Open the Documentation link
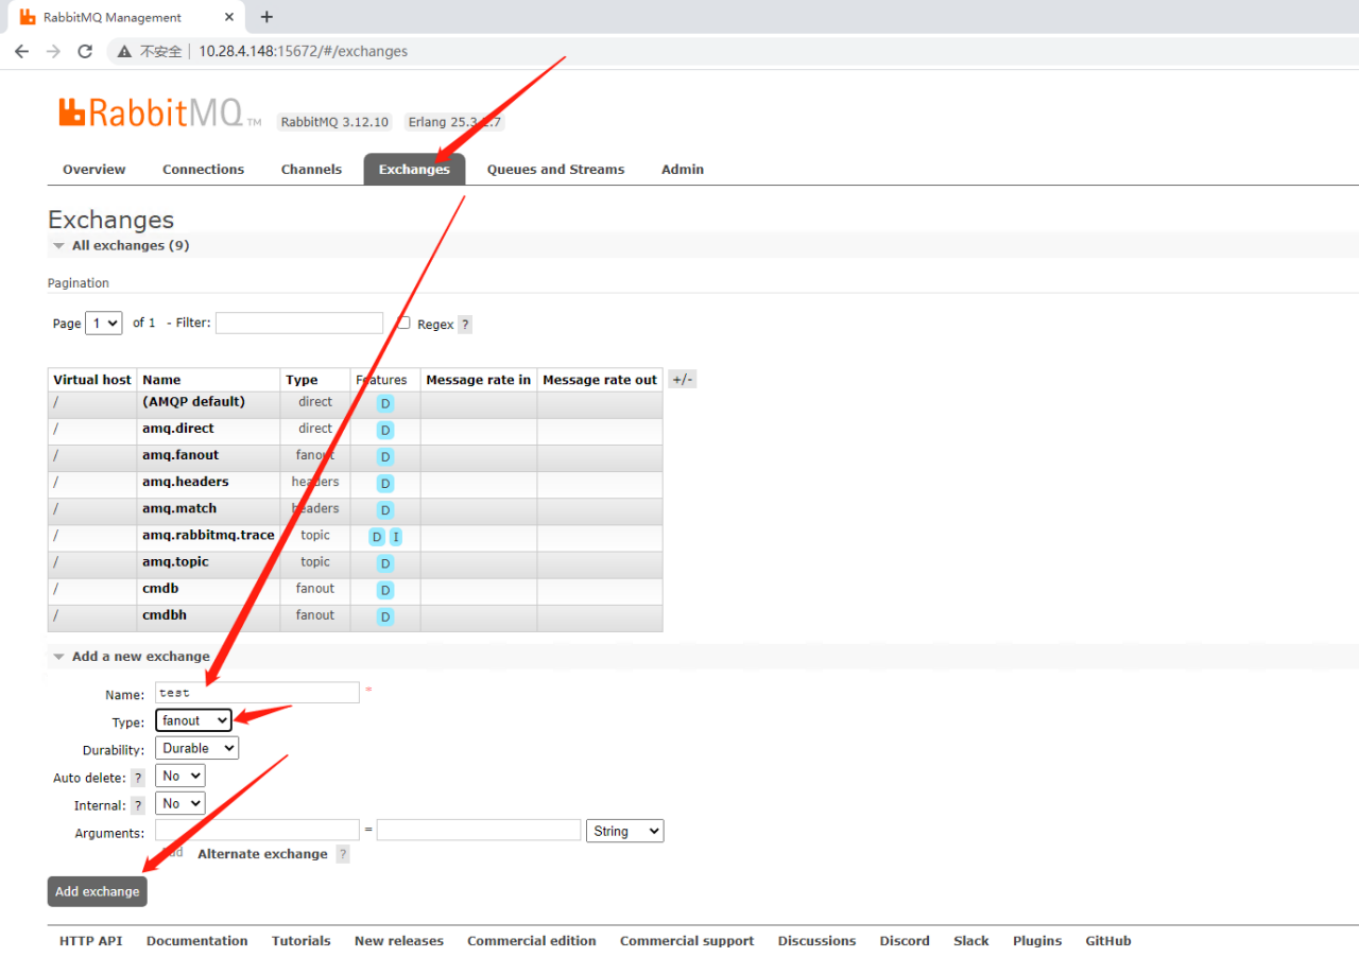Viewport: 1359px width, 976px height. pos(197,941)
